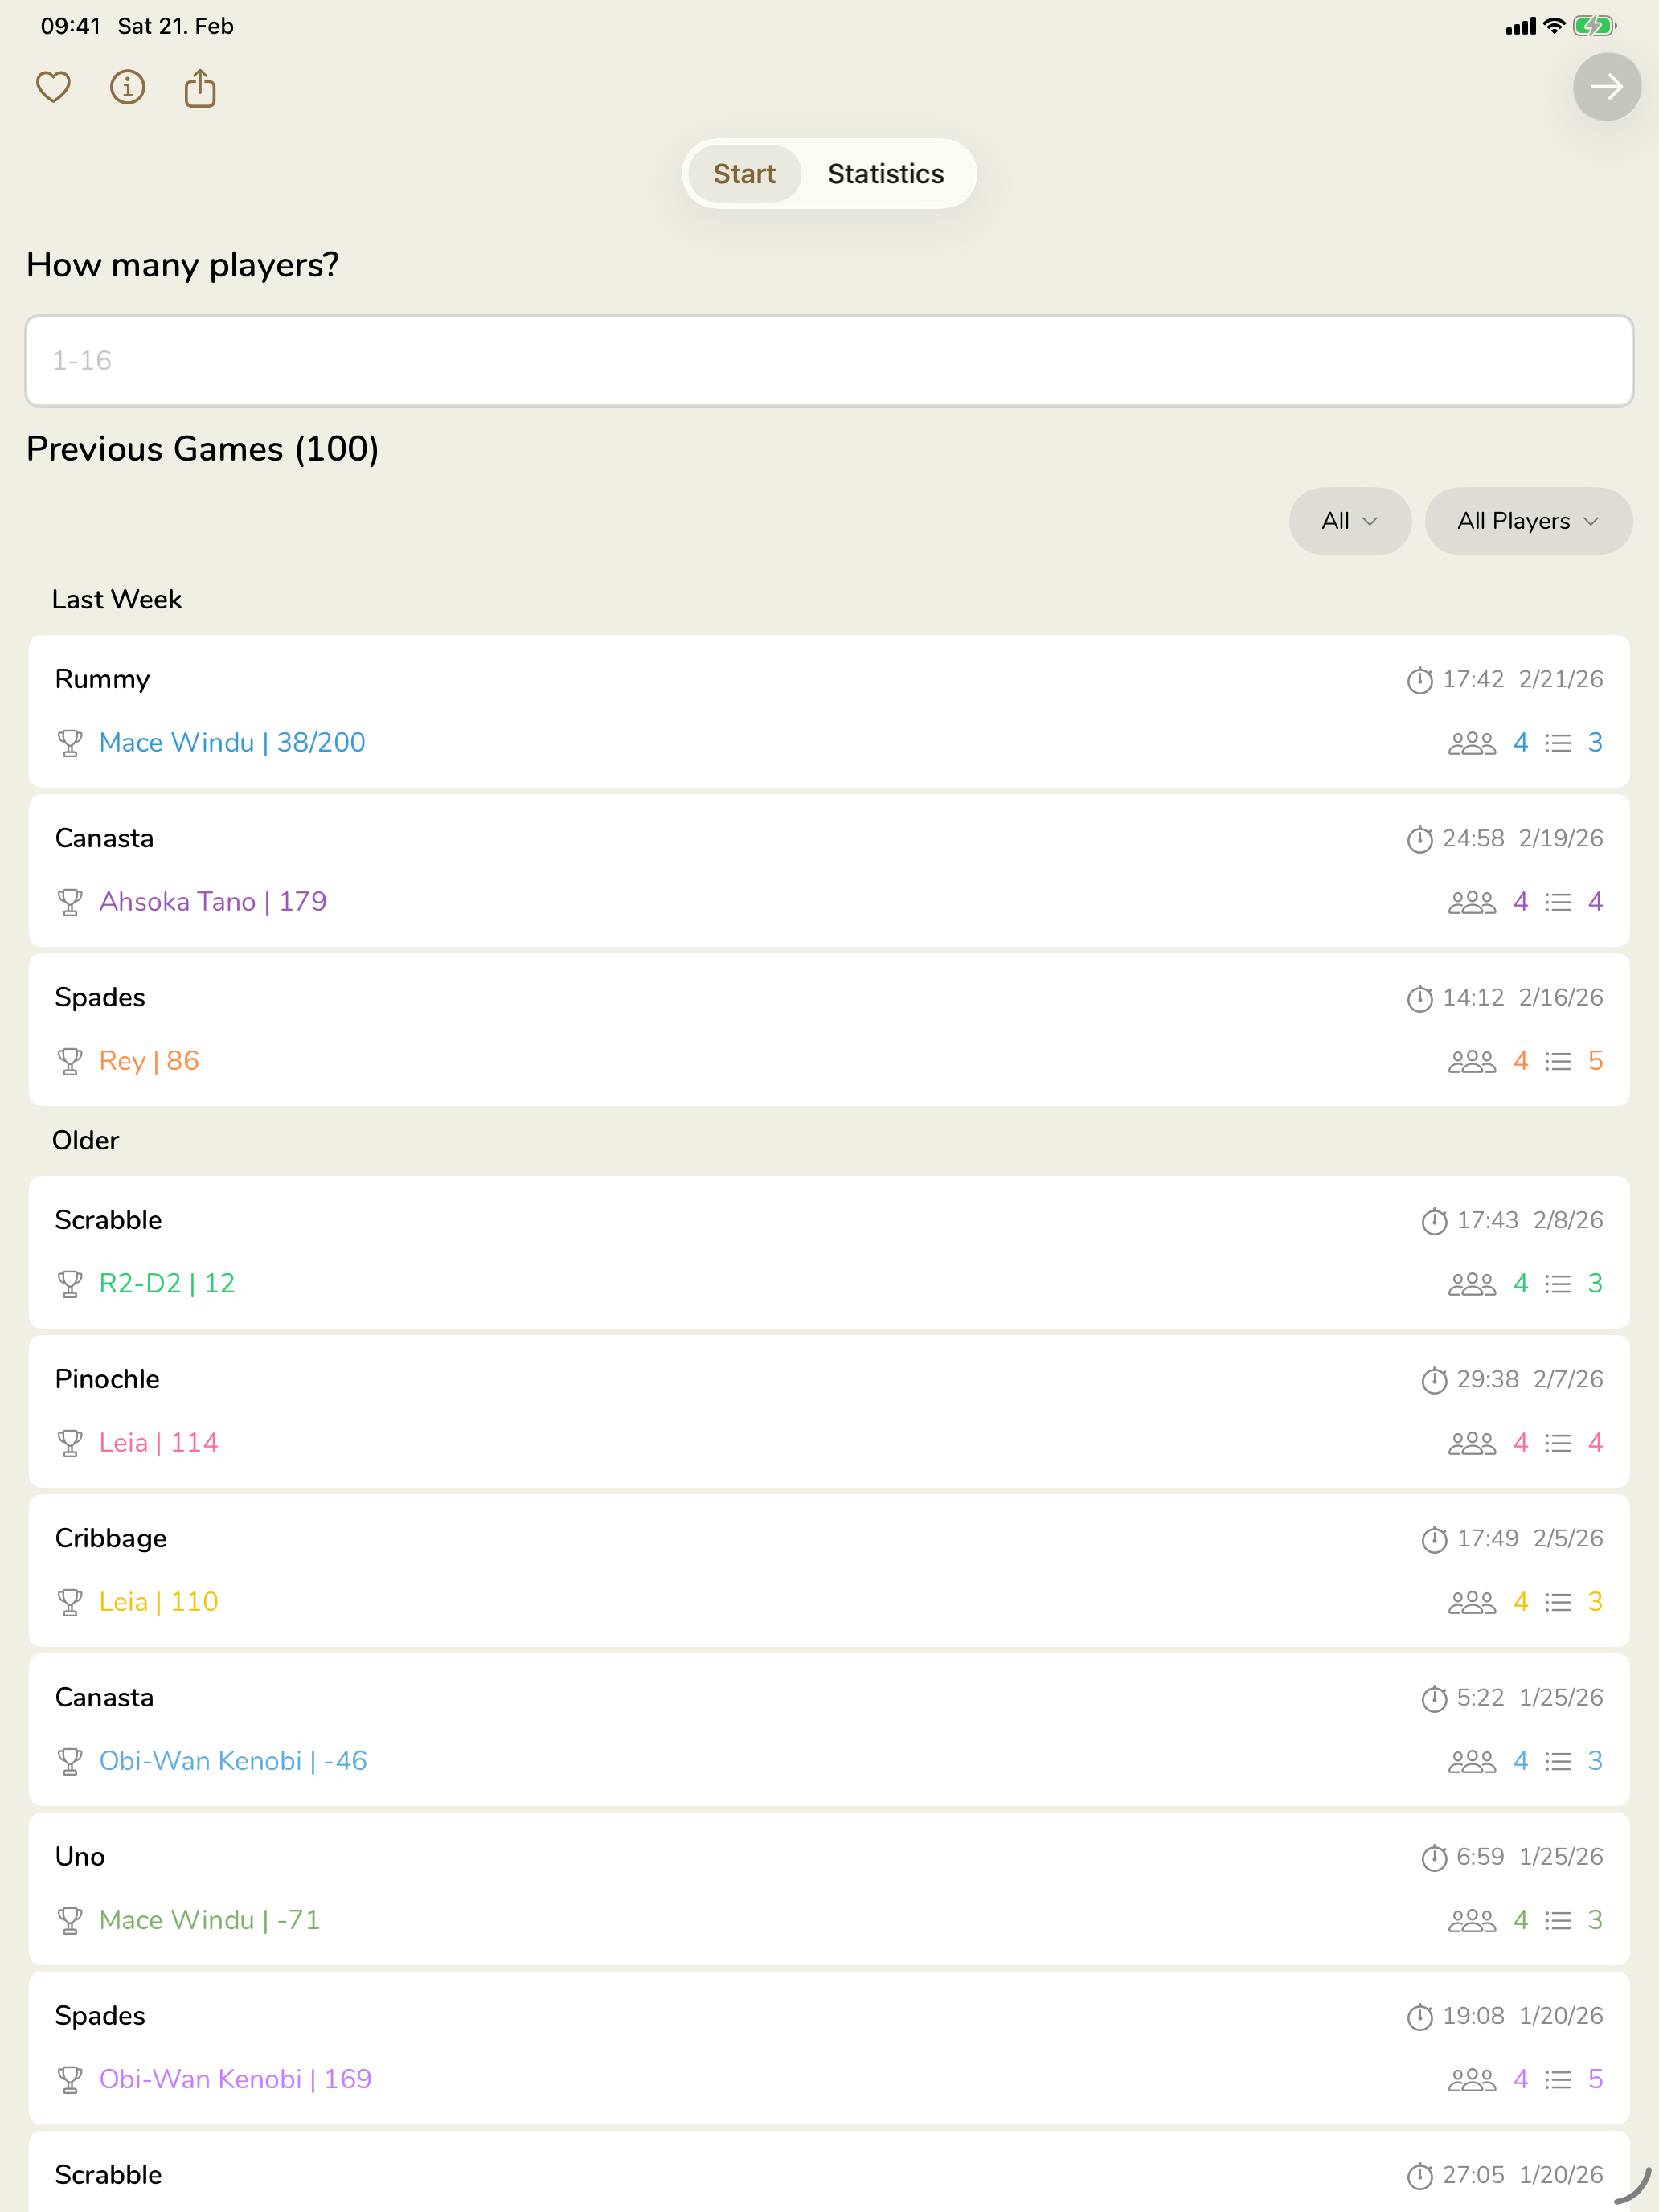Expand the All game filter dropdown

click(1349, 521)
